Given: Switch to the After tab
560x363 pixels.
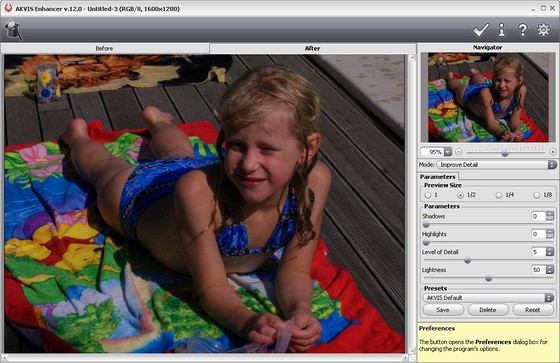Looking at the screenshot, I should (312, 48).
